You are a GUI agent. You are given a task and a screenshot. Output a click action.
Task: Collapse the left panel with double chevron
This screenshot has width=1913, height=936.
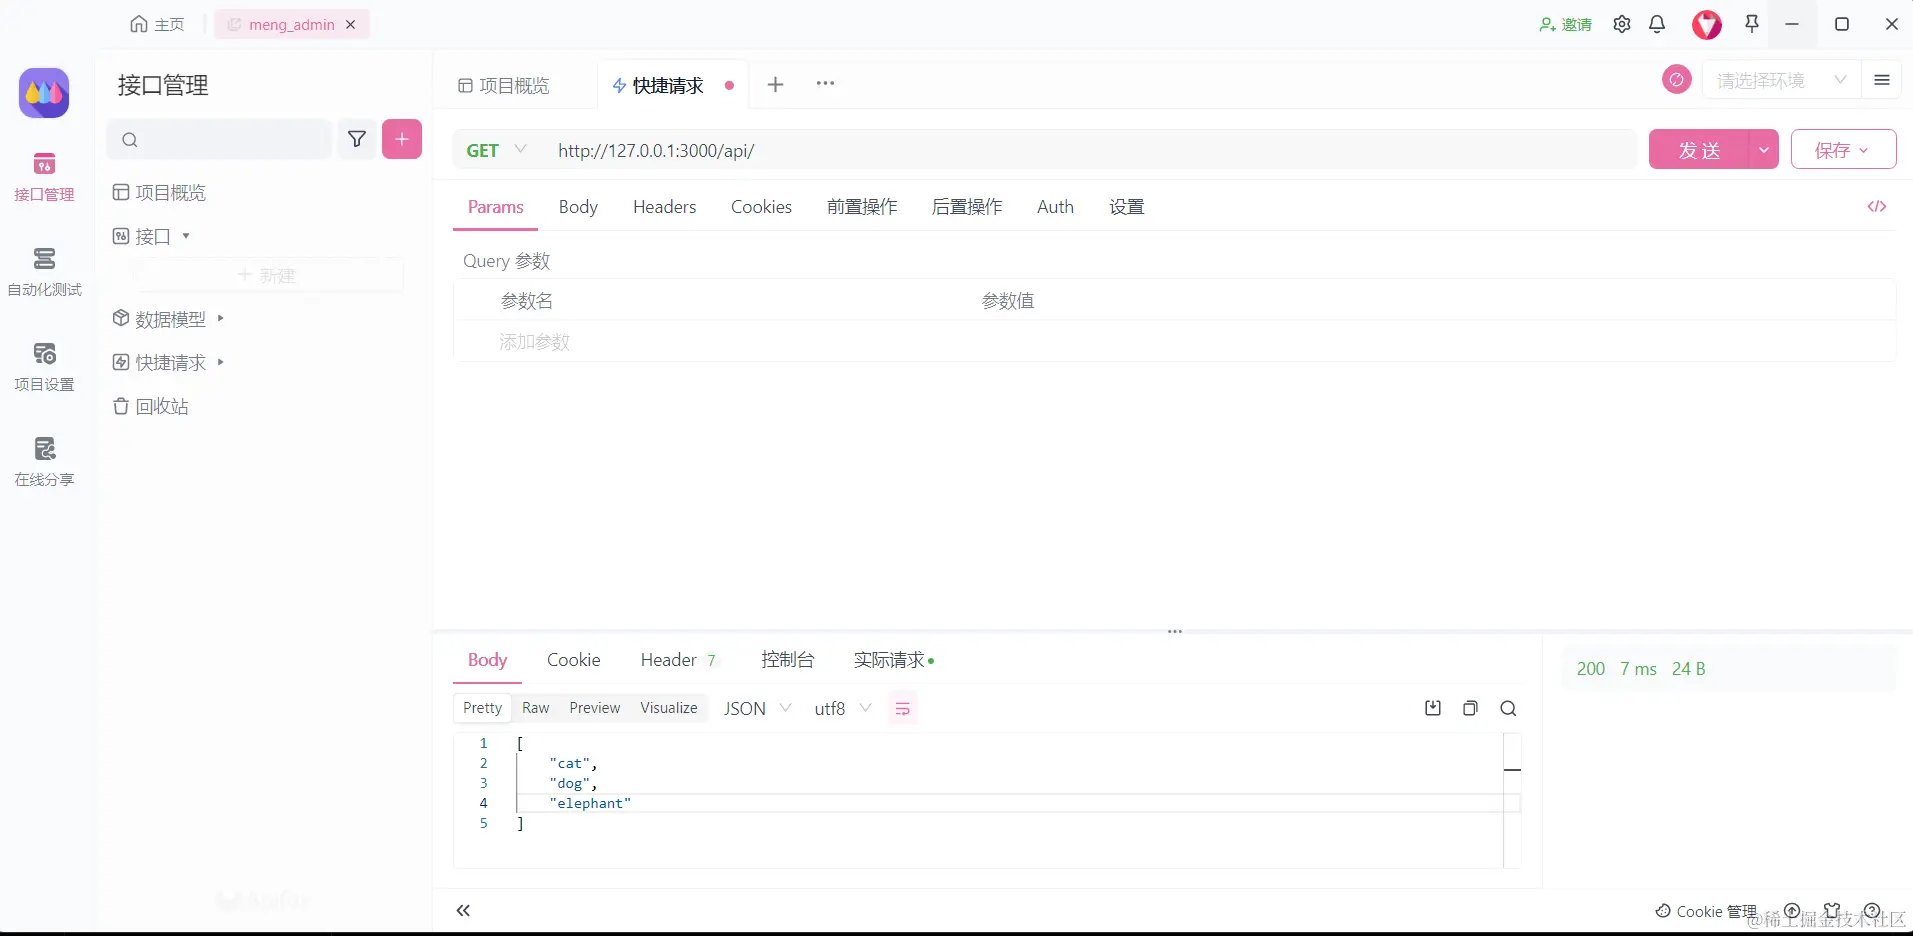click(463, 910)
